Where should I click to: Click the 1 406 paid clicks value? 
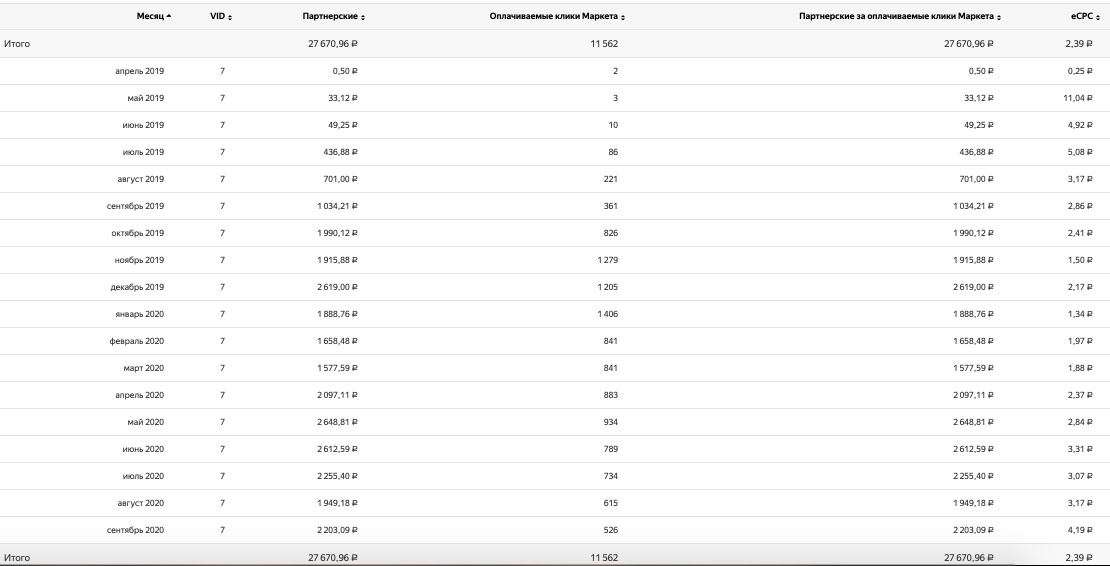(608, 314)
